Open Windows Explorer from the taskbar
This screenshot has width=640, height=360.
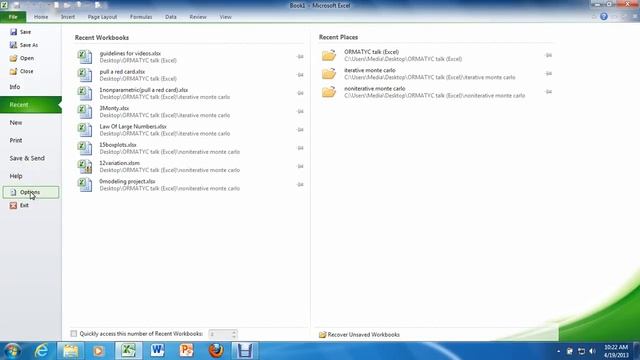70,351
